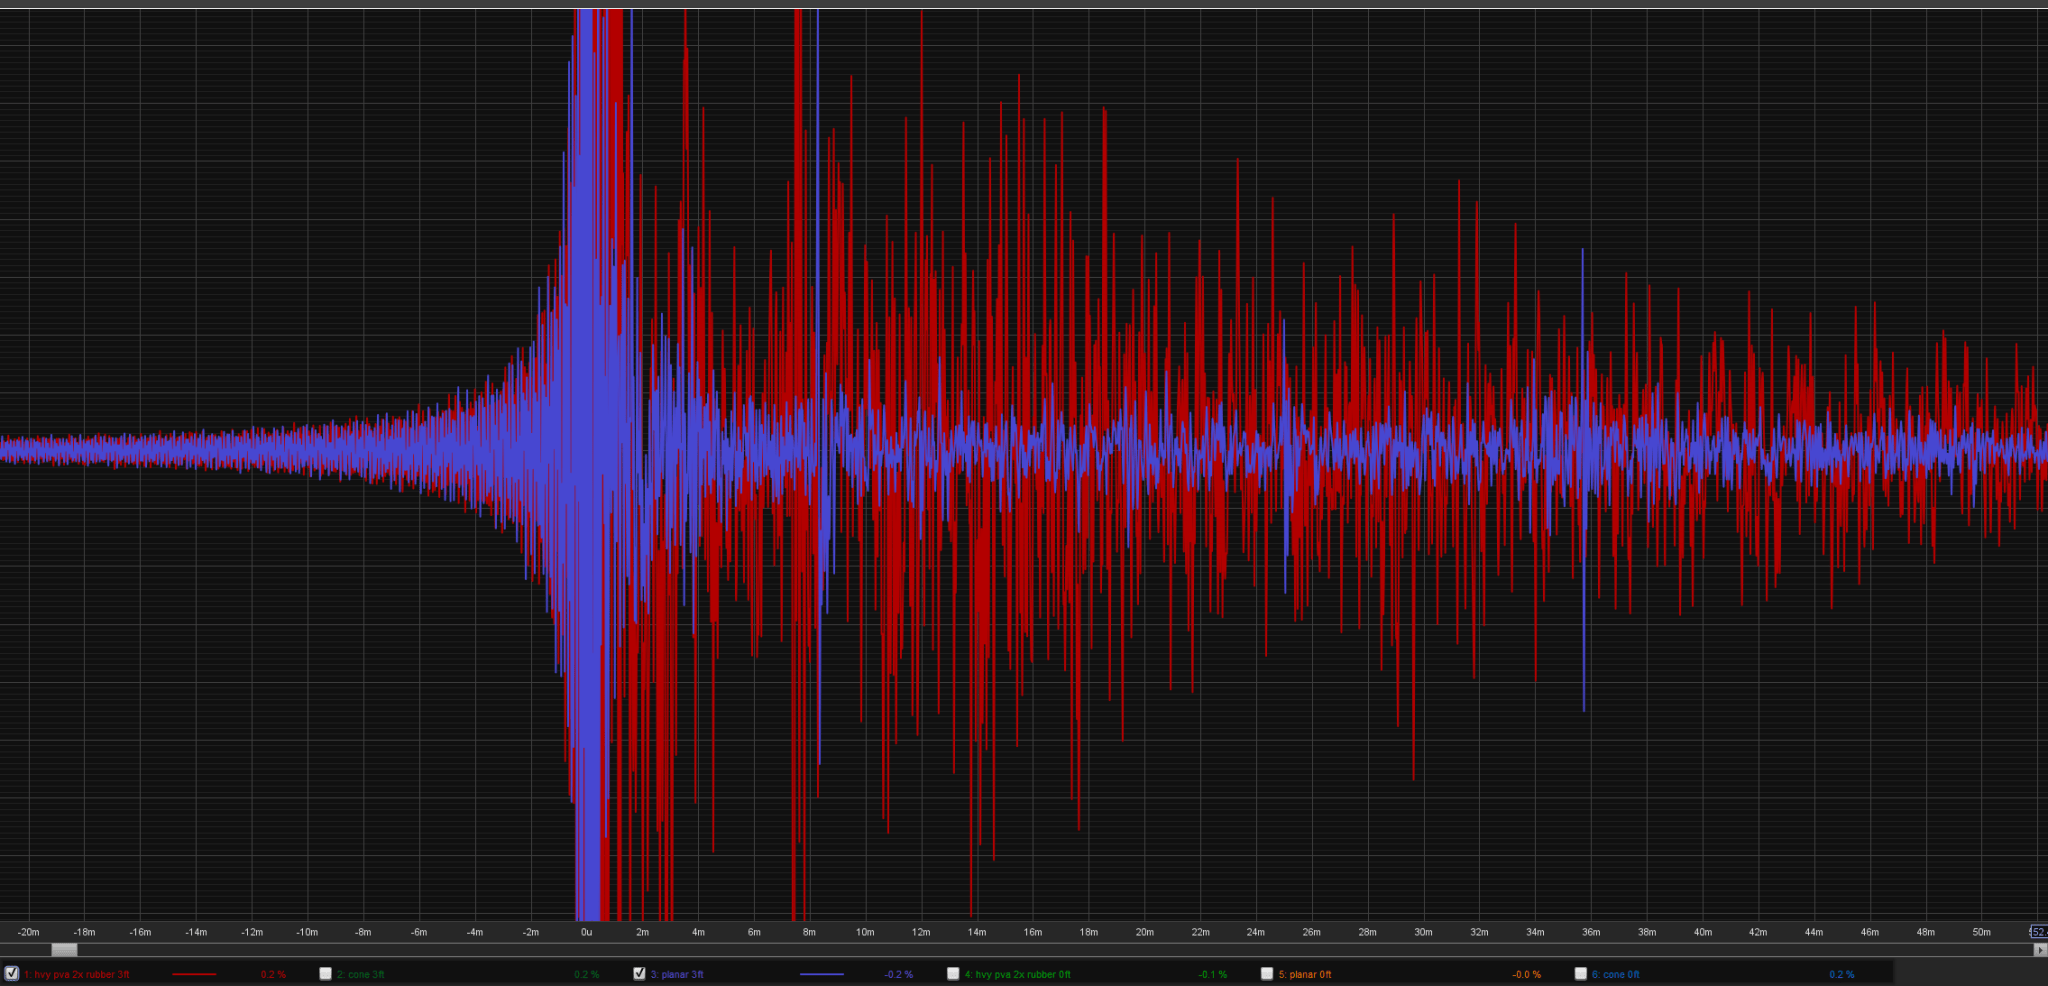This screenshot has height=986, width=2048.
Task: Click the scrollbar right arrow button
Action: [x=2040, y=950]
